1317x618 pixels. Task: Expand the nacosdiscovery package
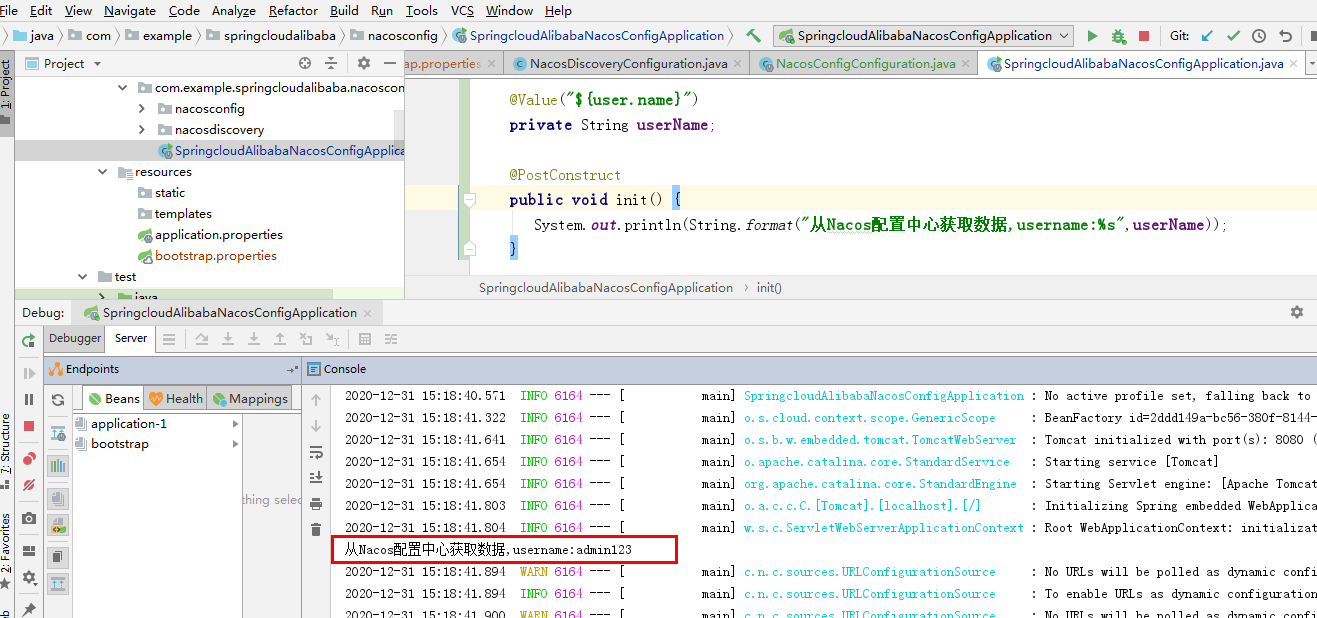coord(140,130)
